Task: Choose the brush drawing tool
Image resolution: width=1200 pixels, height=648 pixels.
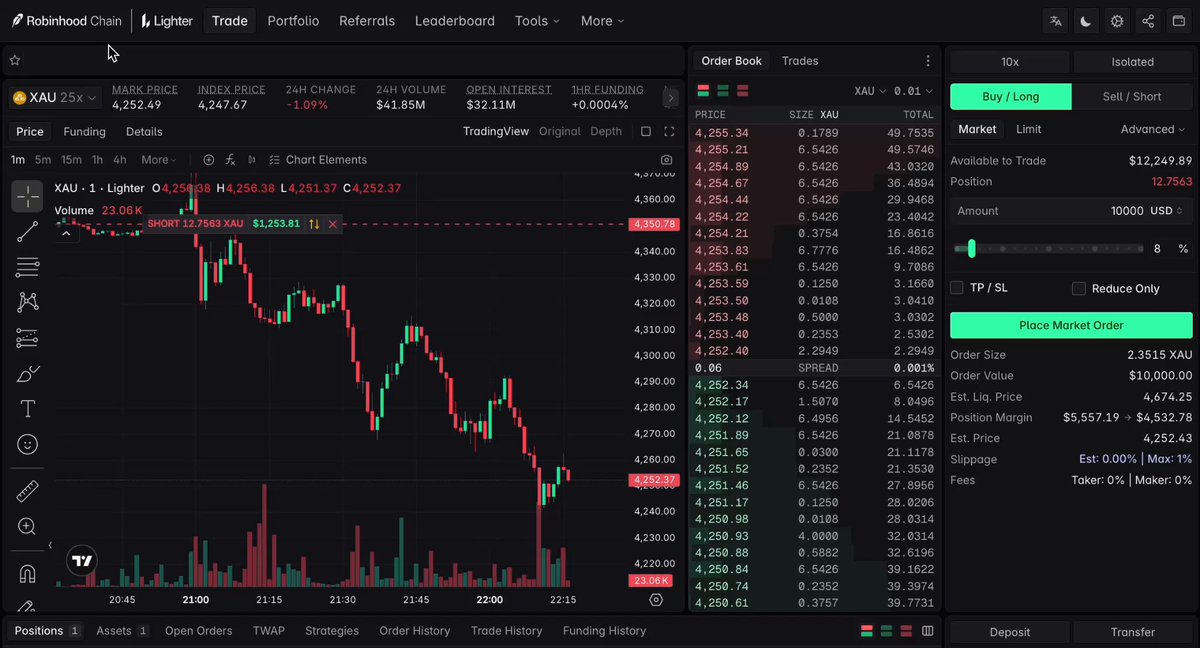Action: pyautogui.click(x=27, y=374)
